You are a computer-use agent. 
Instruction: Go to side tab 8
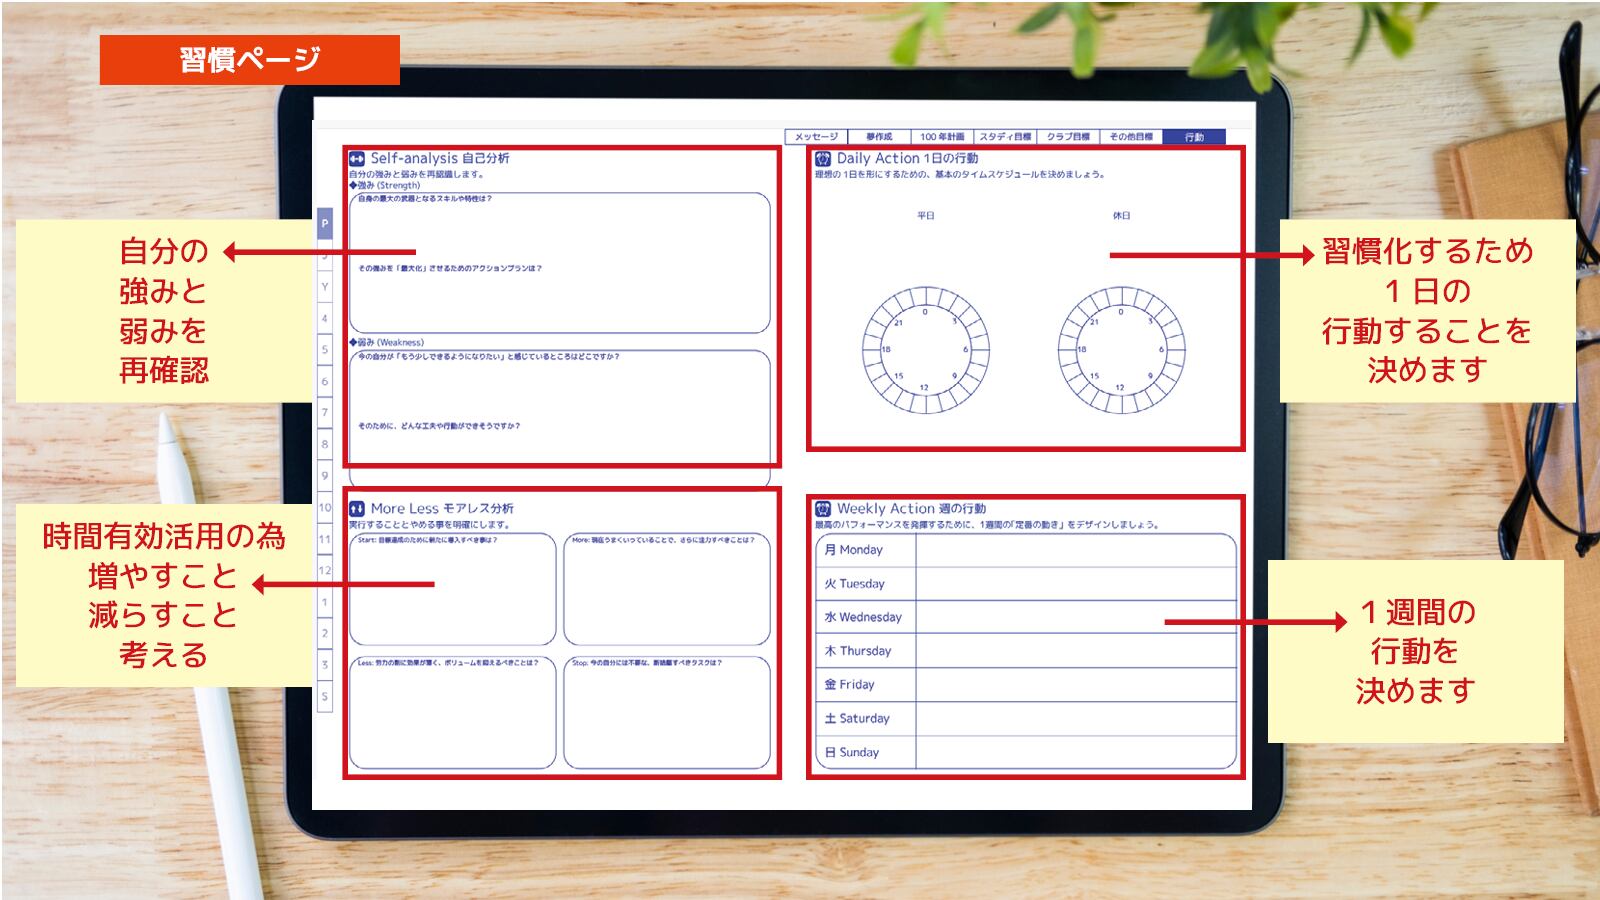[x=324, y=445]
